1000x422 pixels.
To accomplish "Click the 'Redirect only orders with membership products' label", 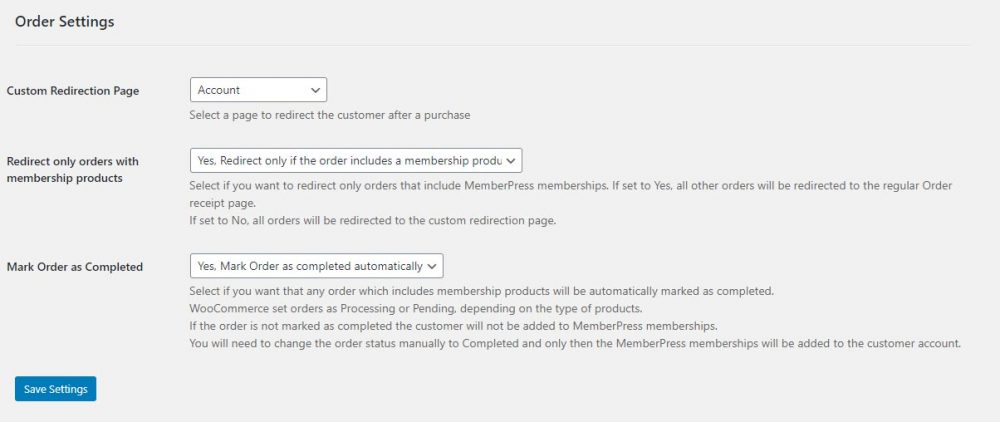I will [x=72, y=169].
